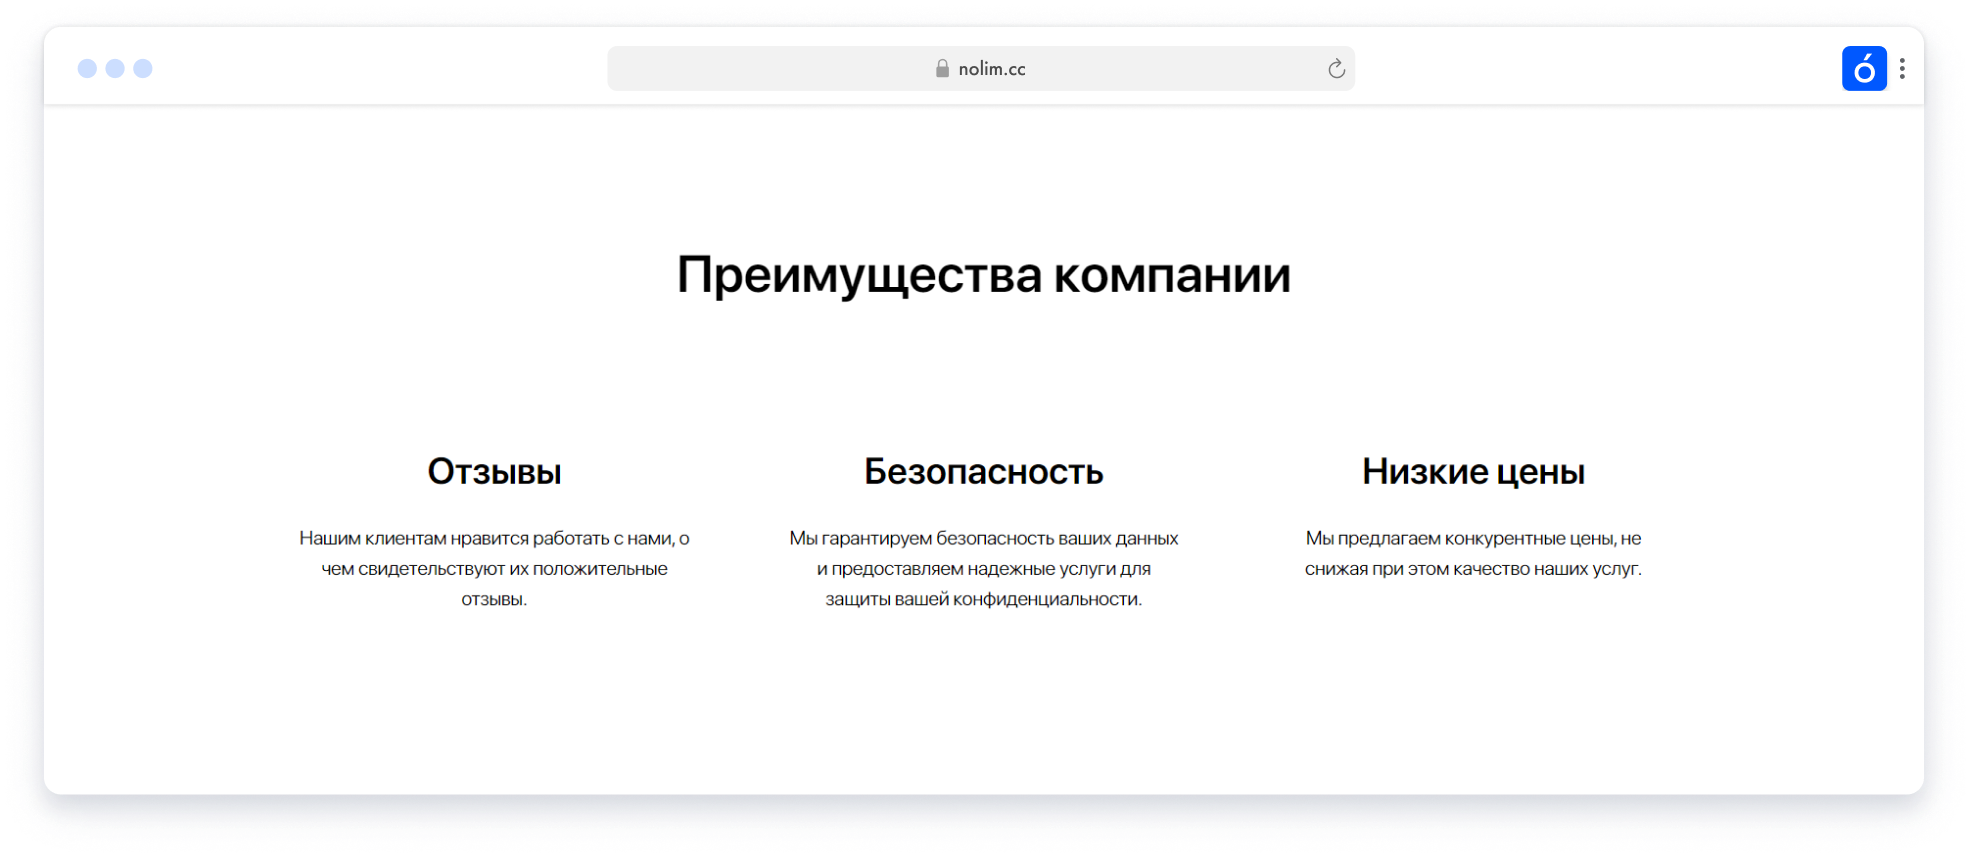Open the three-dot browser menu
Viewport: 1966px width, 854px height.
(x=1902, y=69)
